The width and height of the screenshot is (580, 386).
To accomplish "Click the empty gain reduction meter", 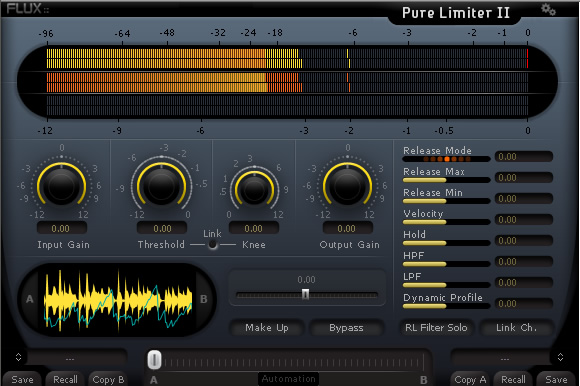I will (287, 106).
